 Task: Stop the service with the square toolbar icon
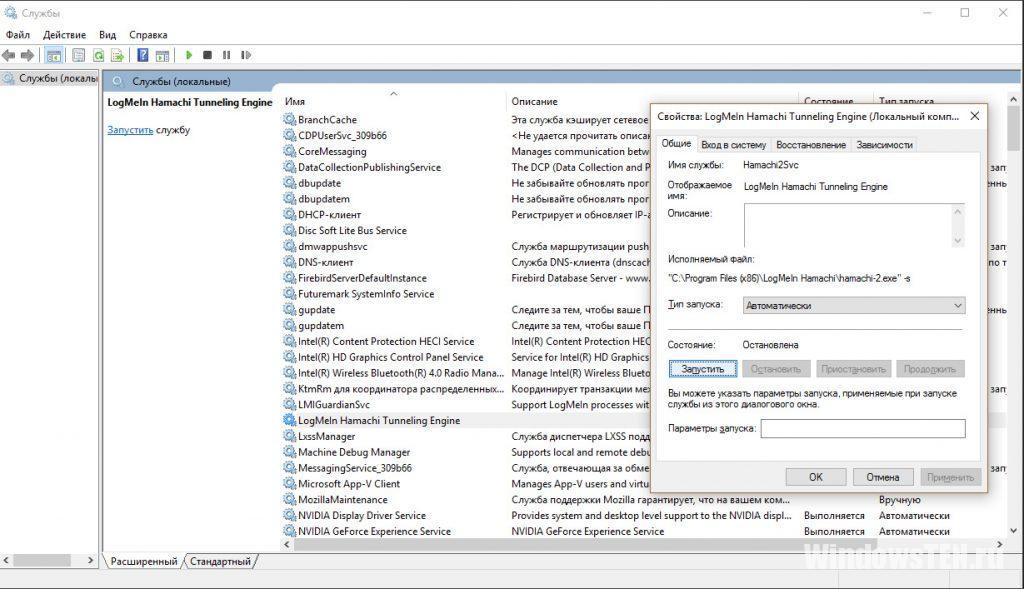(x=207, y=56)
